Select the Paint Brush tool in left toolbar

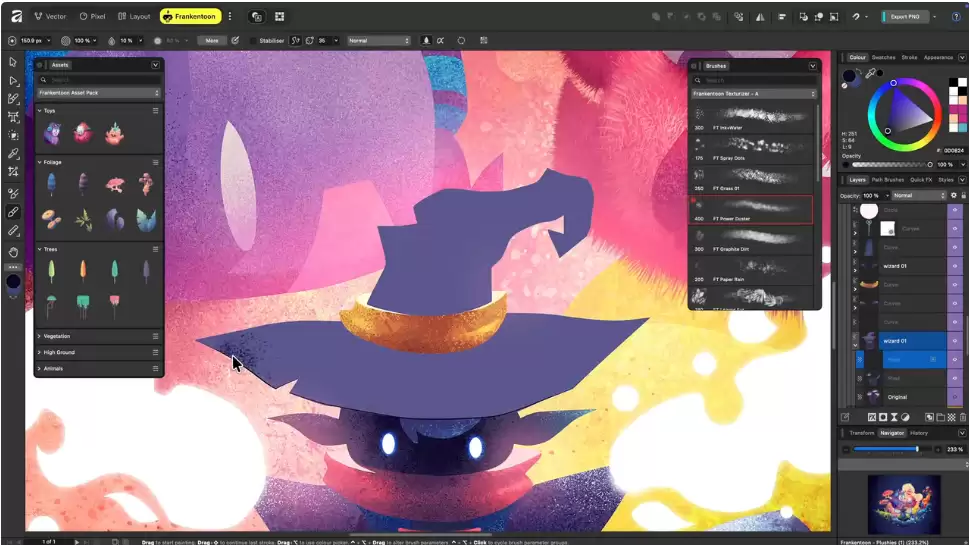point(13,212)
